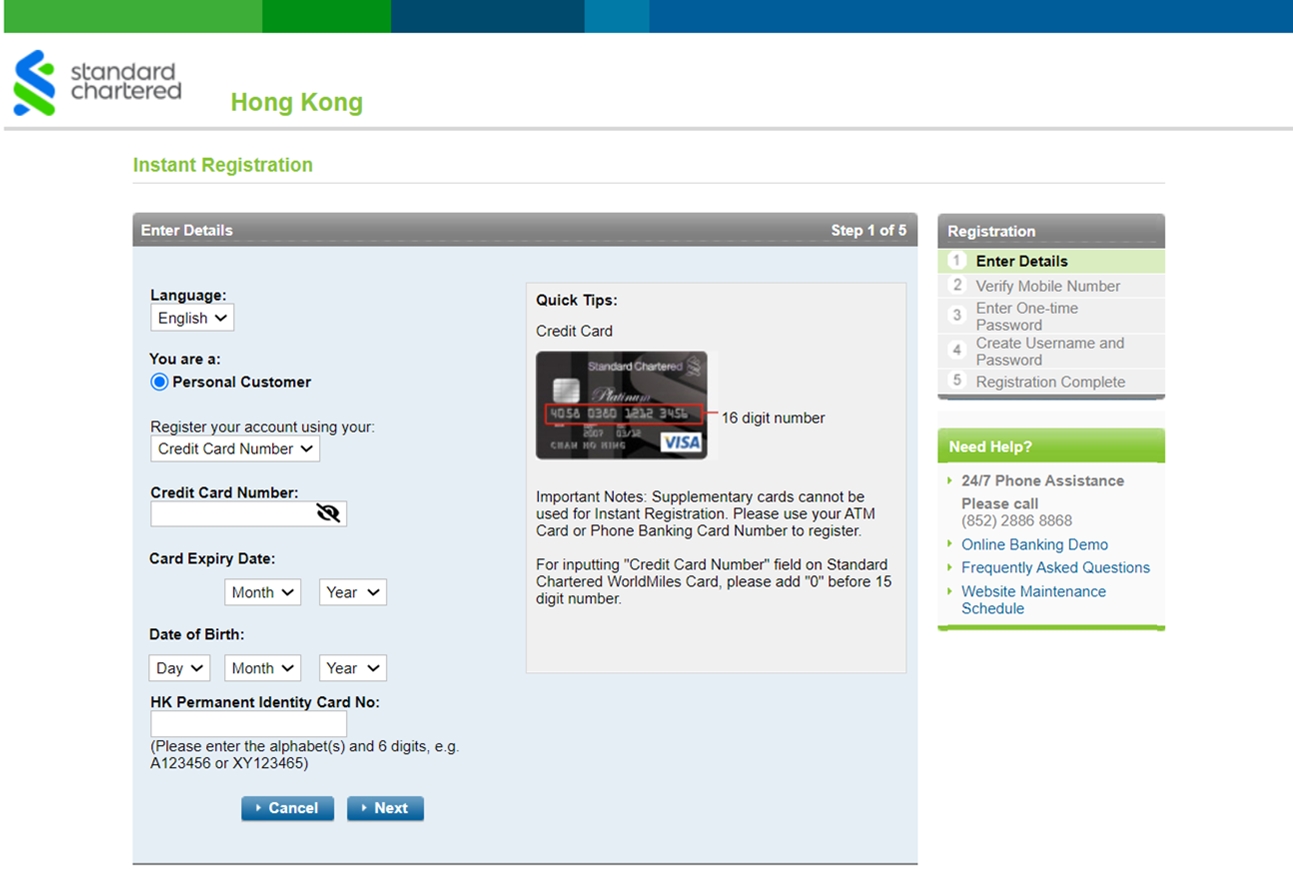Click the Standard Chartered logo
The height and width of the screenshot is (885, 1293).
coord(98,83)
